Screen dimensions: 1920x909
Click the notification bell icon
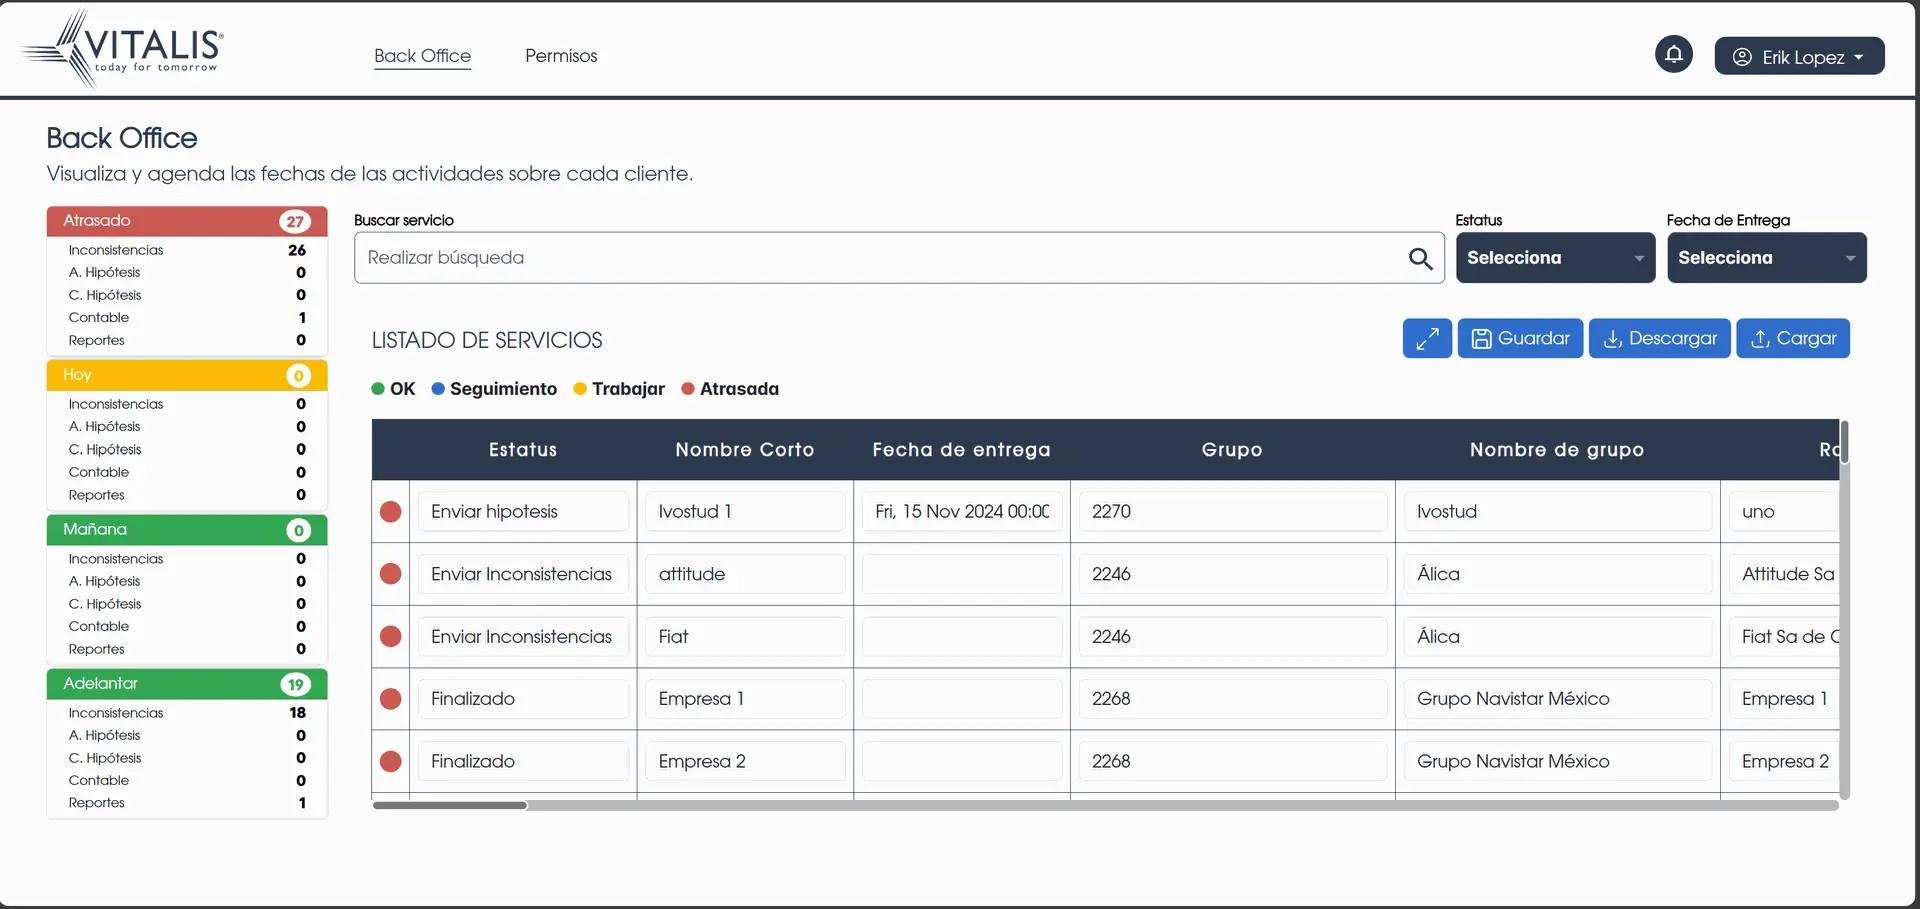tap(1673, 54)
